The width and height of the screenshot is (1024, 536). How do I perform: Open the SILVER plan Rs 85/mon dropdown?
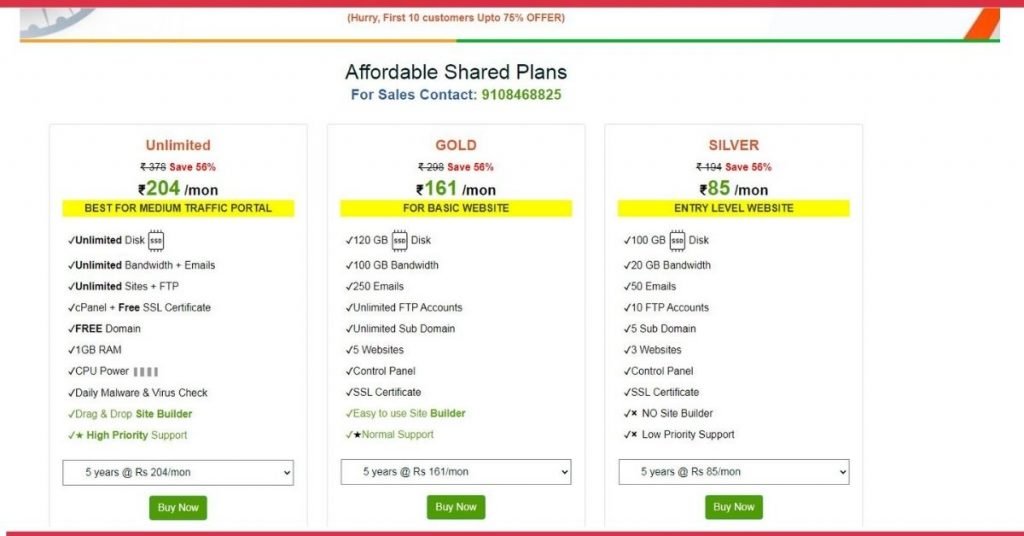734,472
